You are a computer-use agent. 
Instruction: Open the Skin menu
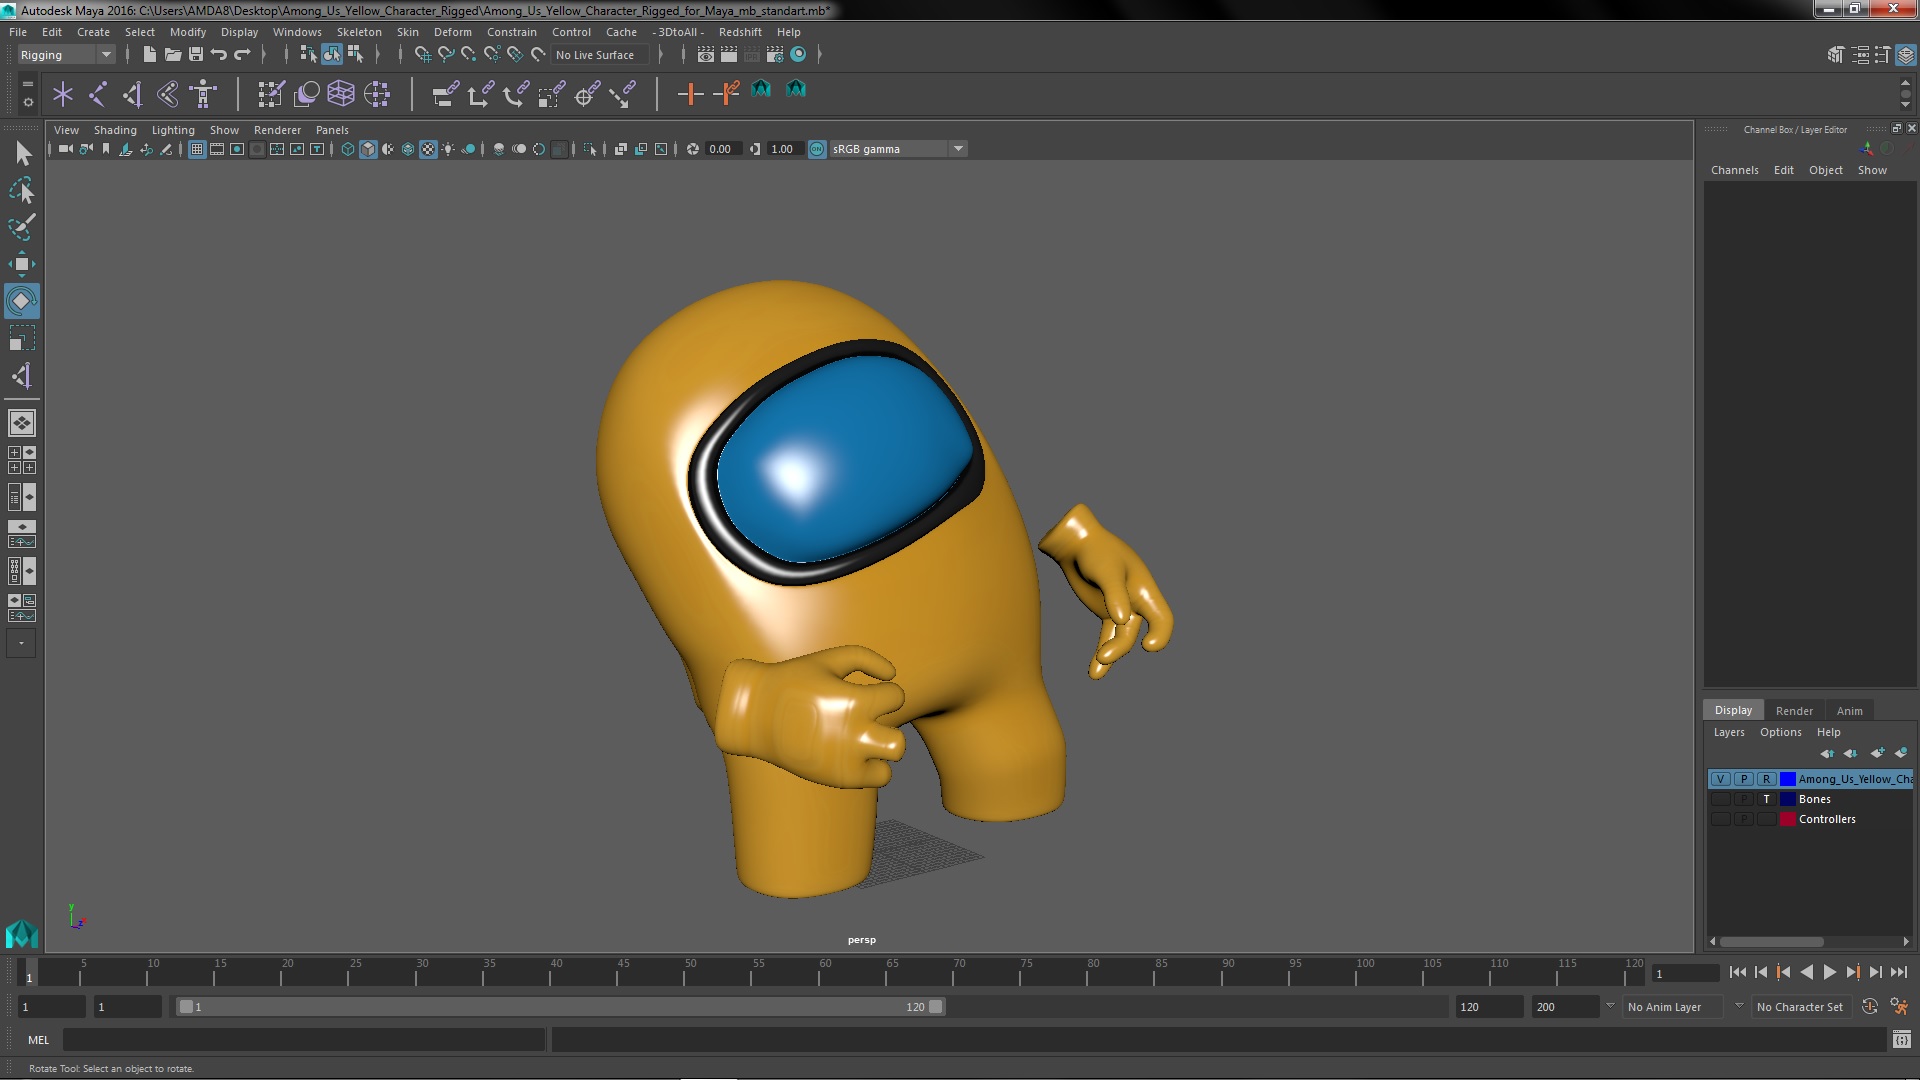(407, 32)
